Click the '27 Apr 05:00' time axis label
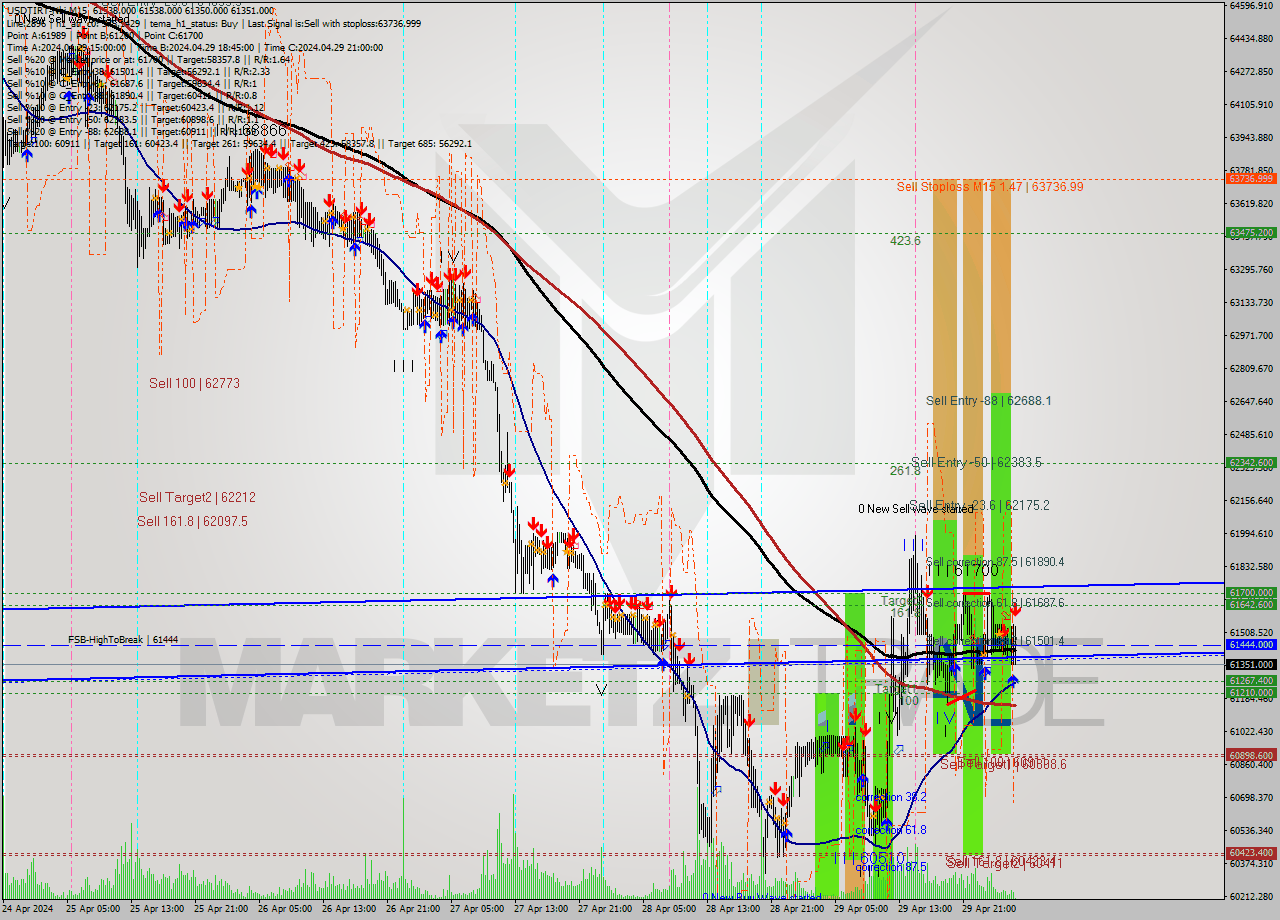The width and height of the screenshot is (1280, 920). tap(477, 909)
